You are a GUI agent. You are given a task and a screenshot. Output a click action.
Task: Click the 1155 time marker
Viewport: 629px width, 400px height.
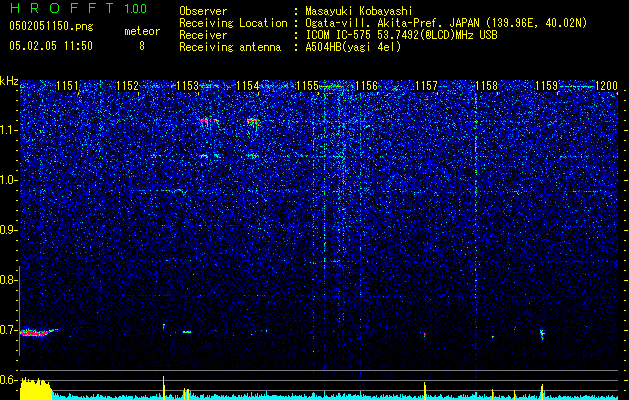(307, 86)
